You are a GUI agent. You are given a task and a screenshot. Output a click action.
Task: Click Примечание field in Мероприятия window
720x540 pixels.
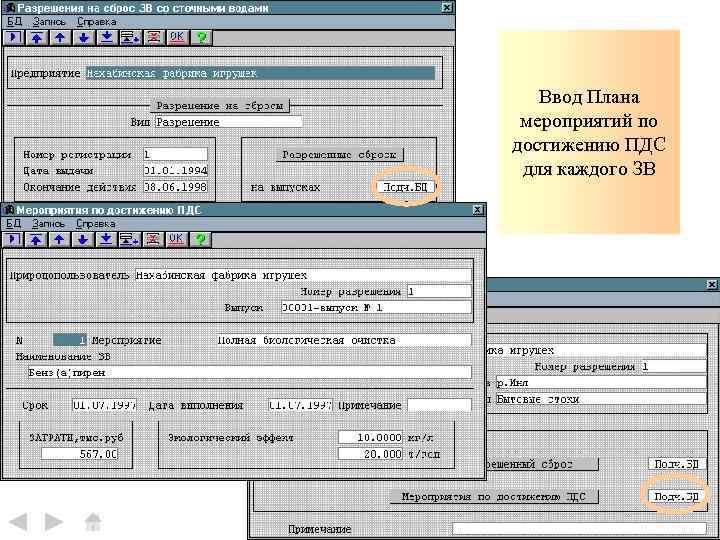[x=439, y=405]
